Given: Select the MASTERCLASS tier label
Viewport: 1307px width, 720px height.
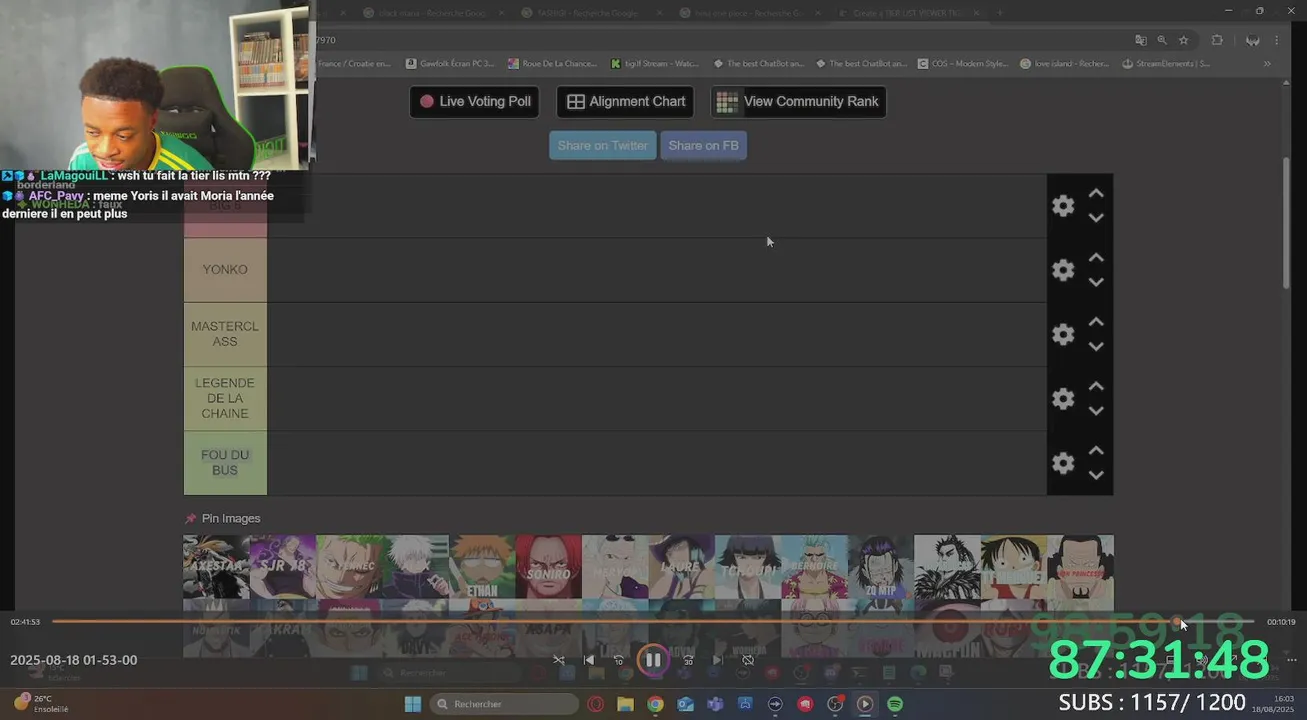Looking at the screenshot, I should click(225, 334).
